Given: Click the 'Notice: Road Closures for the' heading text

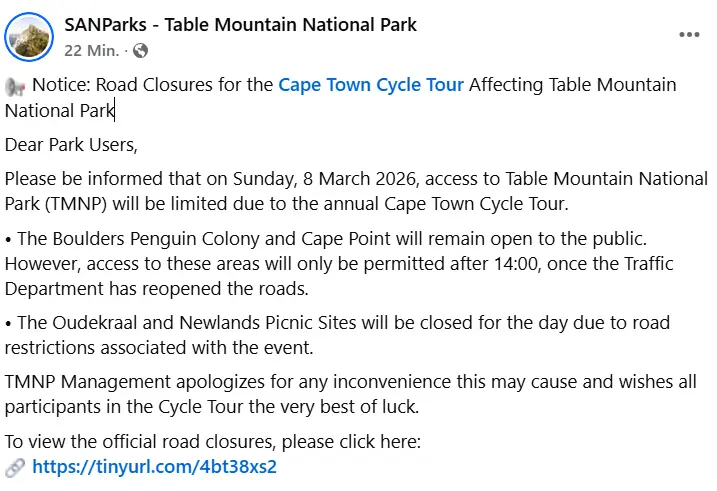Looking at the screenshot, I should [153, 85].
